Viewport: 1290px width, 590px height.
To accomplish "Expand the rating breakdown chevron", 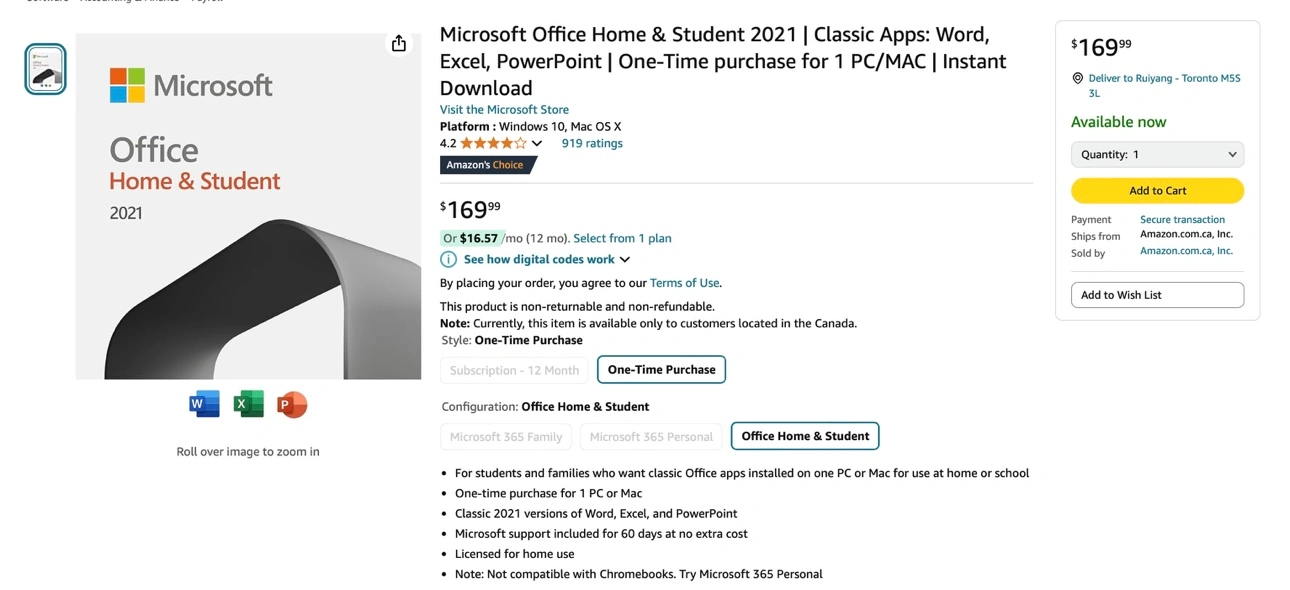I will (537, 144).
